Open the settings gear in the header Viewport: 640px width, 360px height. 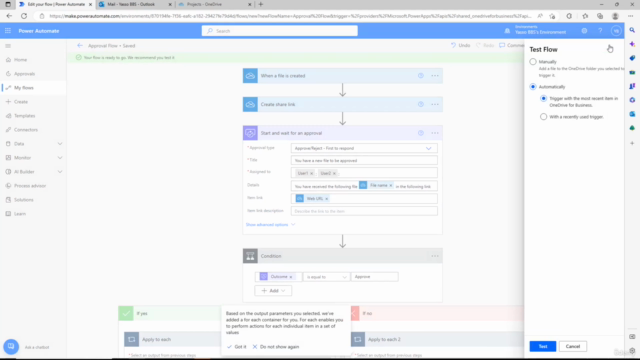point(584,31)
